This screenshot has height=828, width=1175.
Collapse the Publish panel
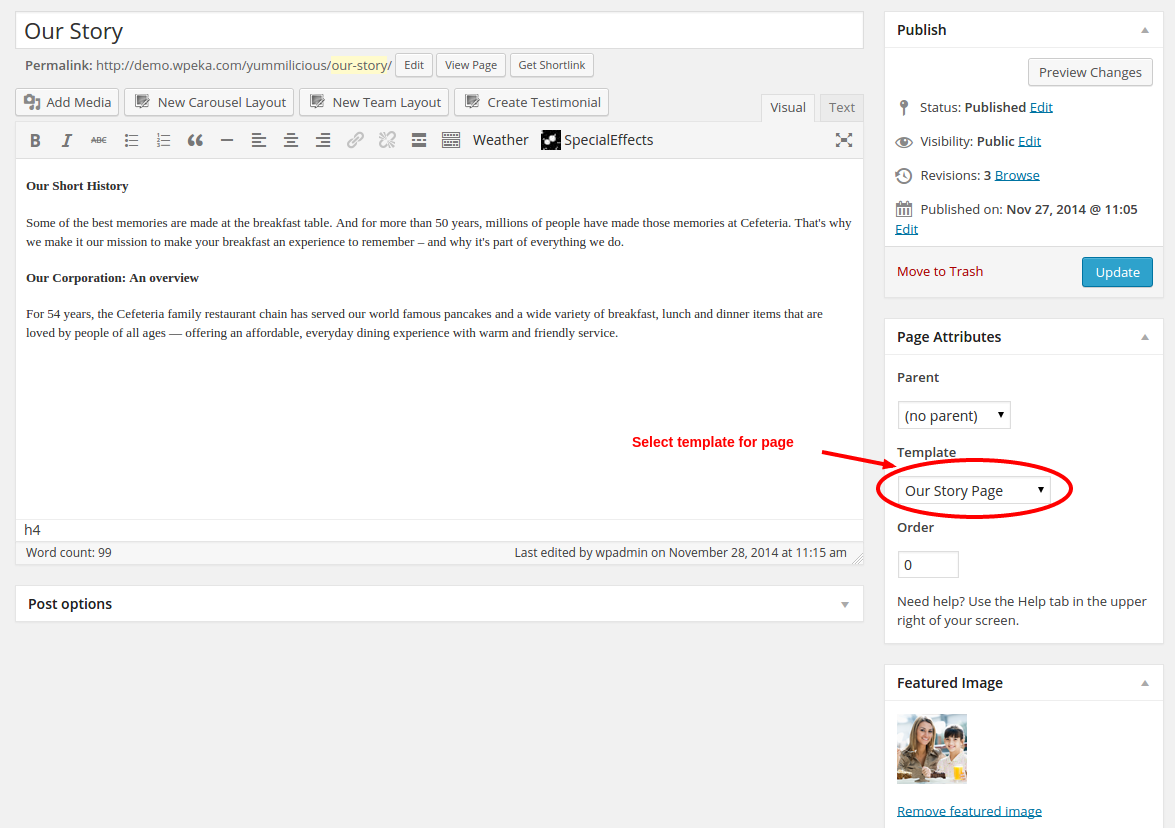pyautogui.click(x=1145, y=30)
